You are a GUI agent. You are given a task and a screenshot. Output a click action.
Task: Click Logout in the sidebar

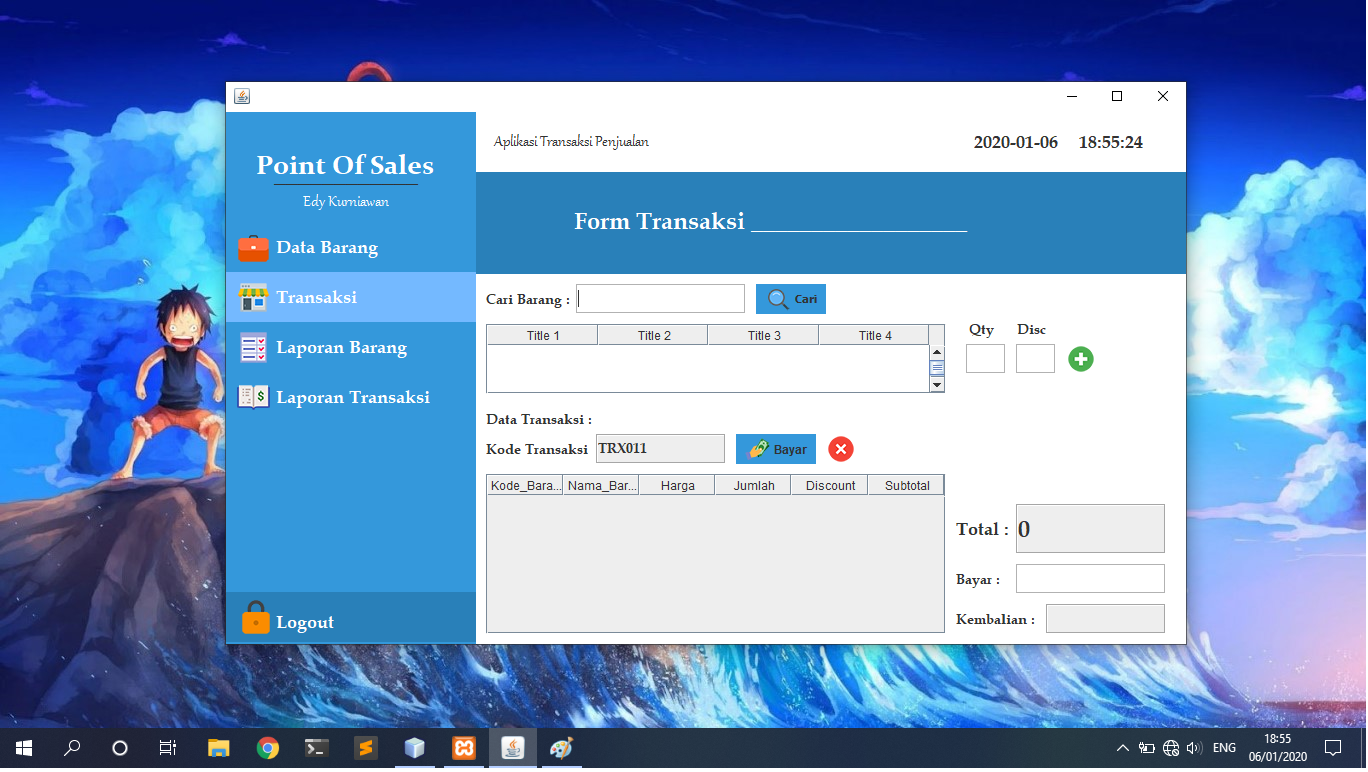(350, 618)
